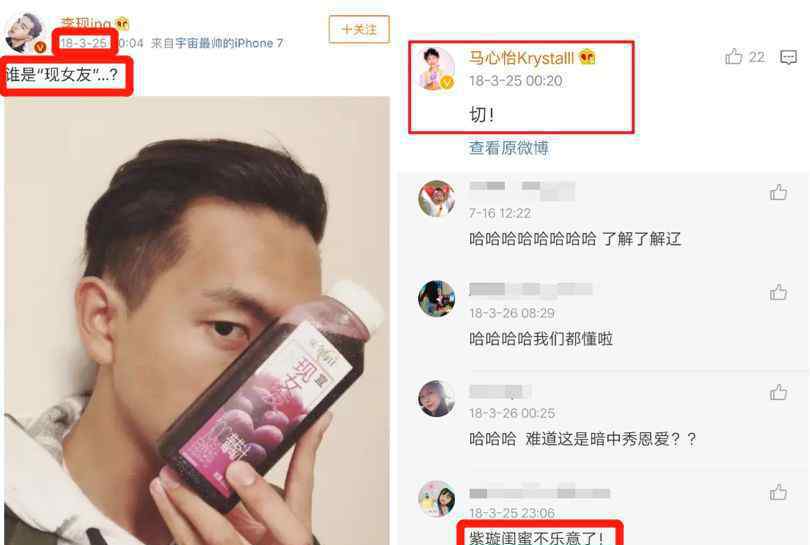Open the post author's profile avatar
Screen dimensions: 810x545
(x=24, y=33)
